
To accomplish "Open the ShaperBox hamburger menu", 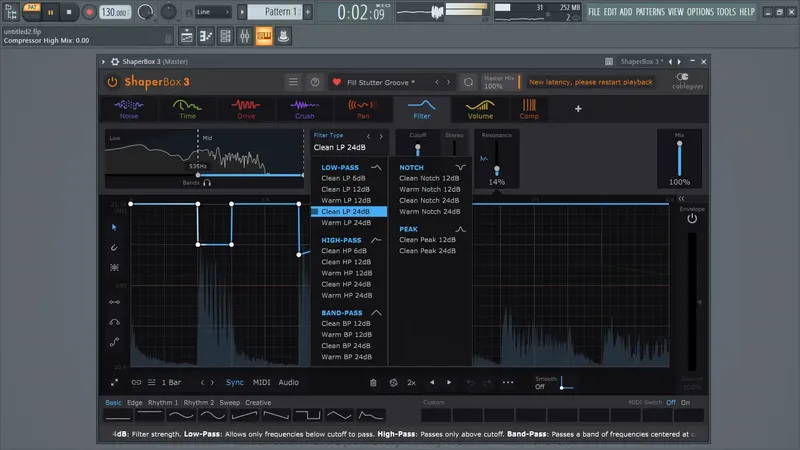I will (292, 82).
